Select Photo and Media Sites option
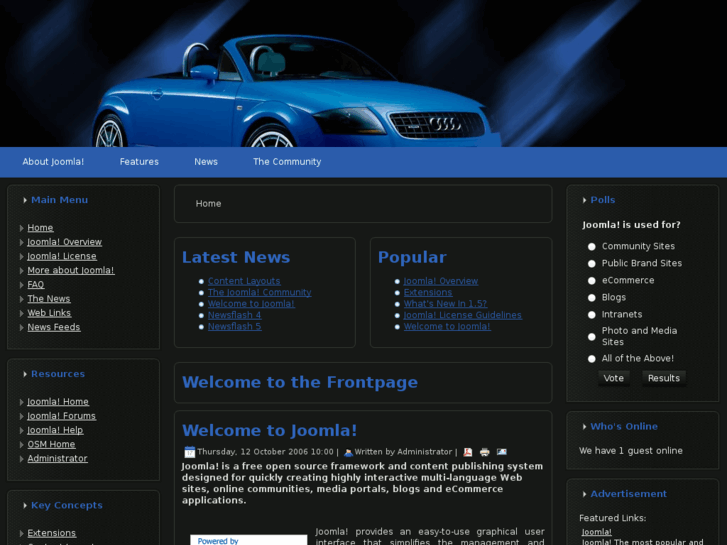 pos(592,337)
